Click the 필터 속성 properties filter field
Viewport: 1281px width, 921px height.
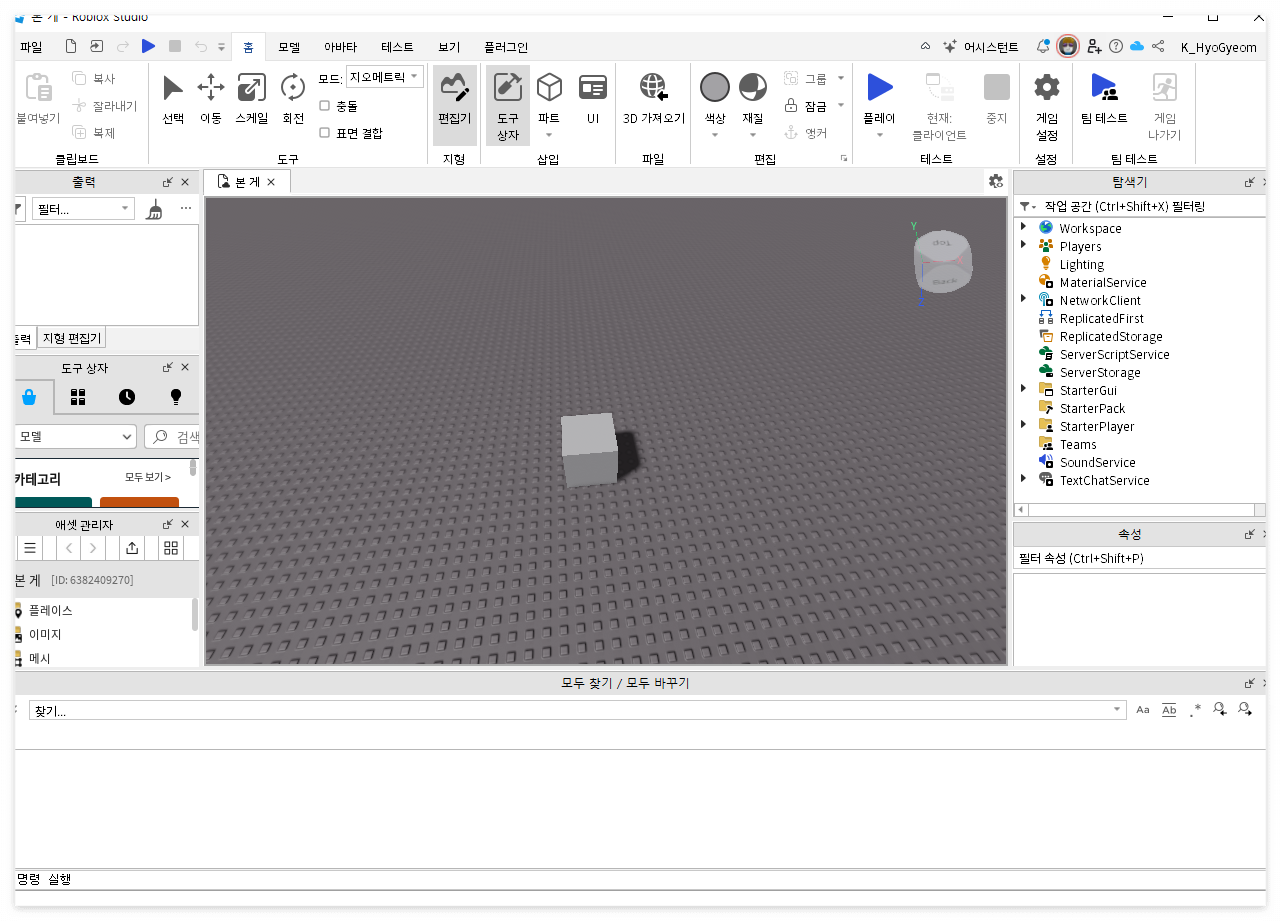tap(1139, 558)
